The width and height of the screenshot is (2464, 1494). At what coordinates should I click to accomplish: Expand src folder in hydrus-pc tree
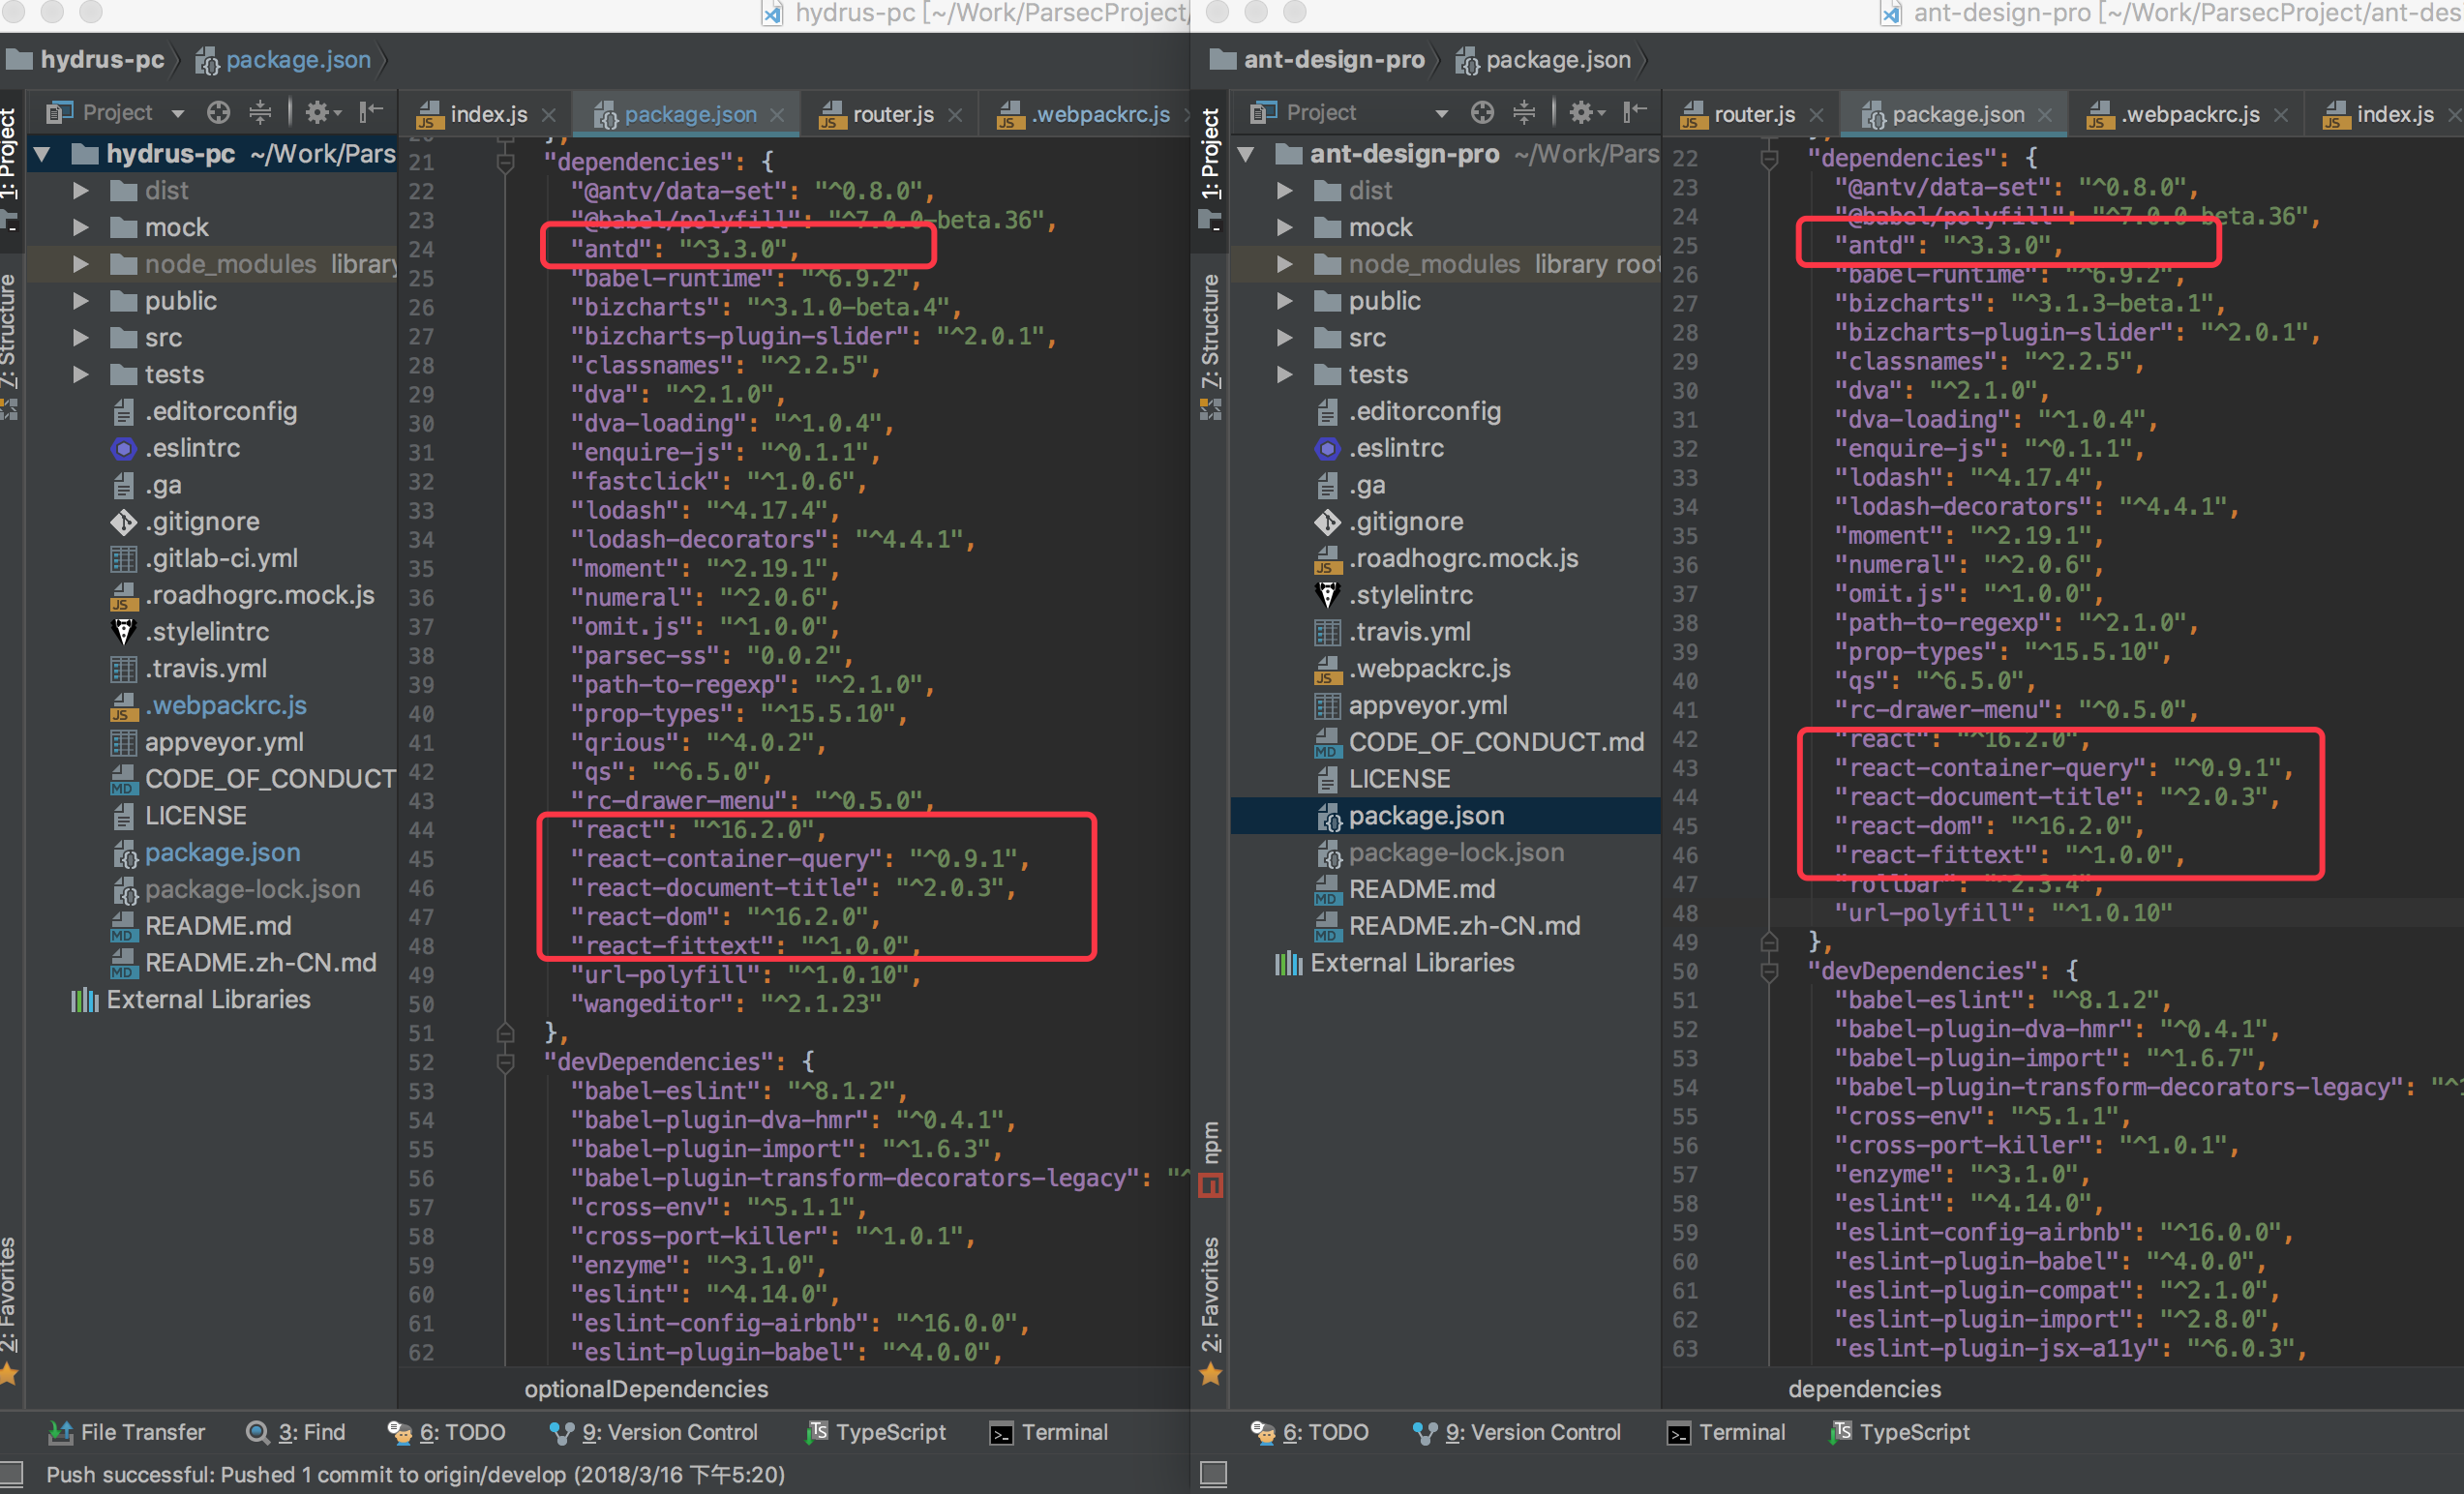coord(81,337)
